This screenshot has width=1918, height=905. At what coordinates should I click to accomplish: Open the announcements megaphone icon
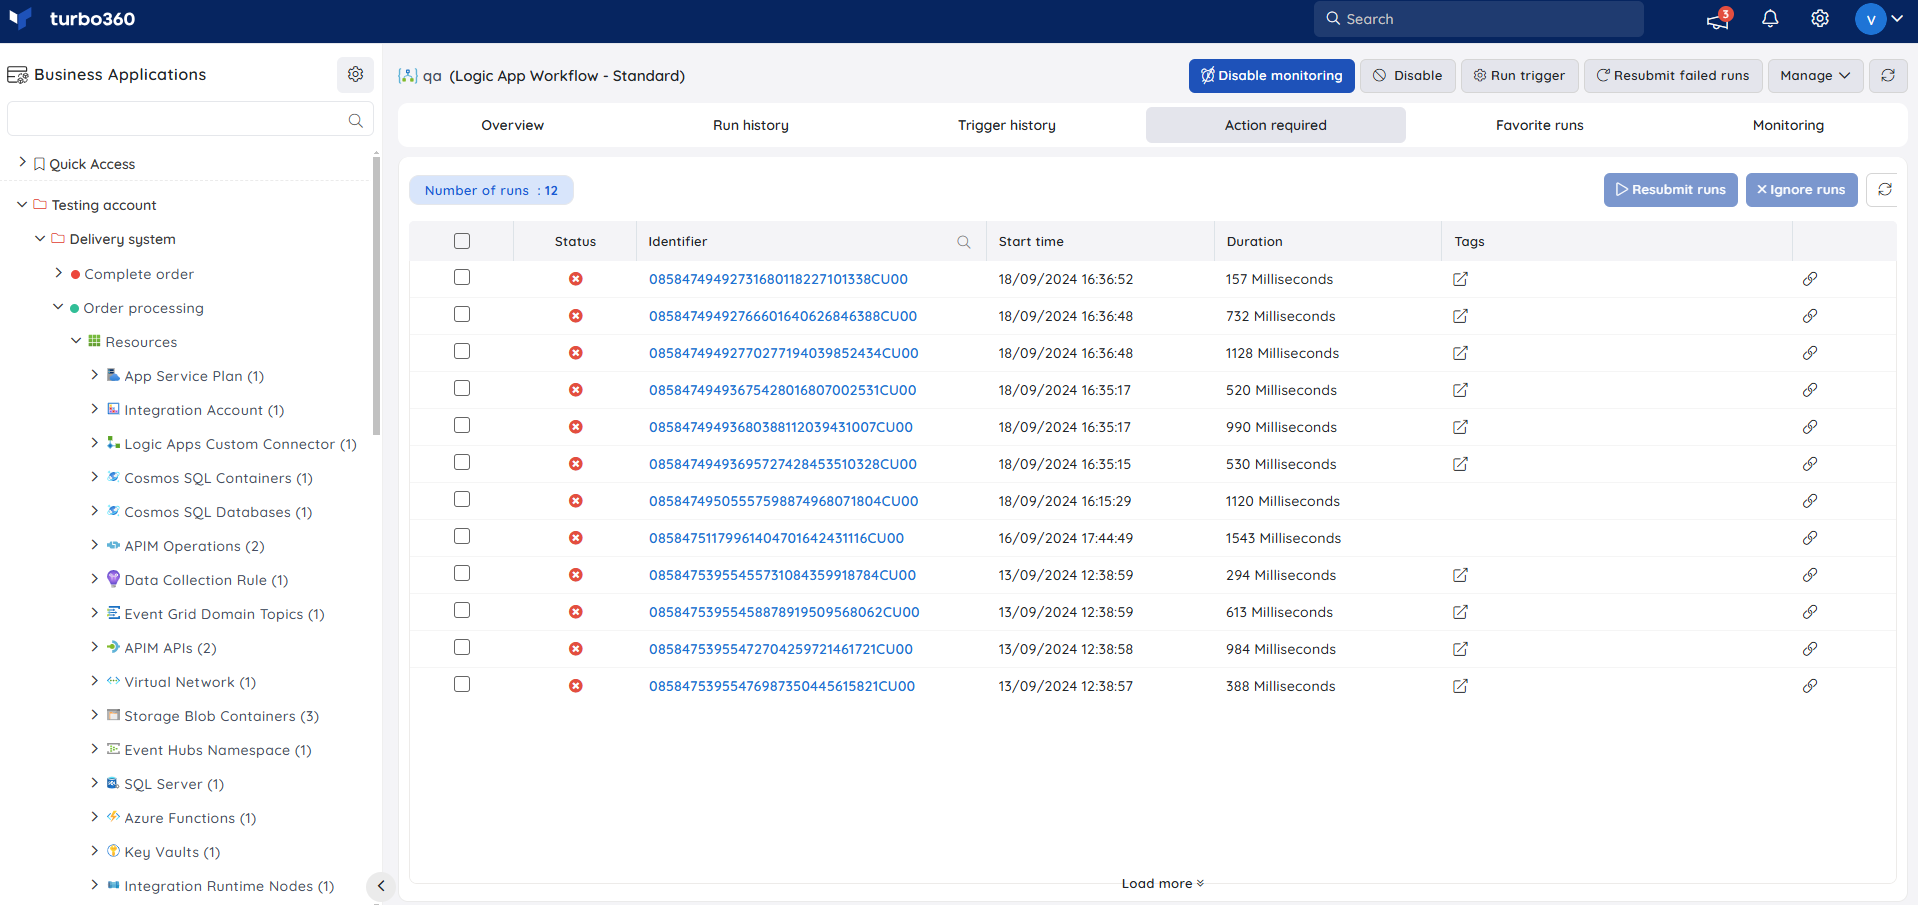[1718, 19]
